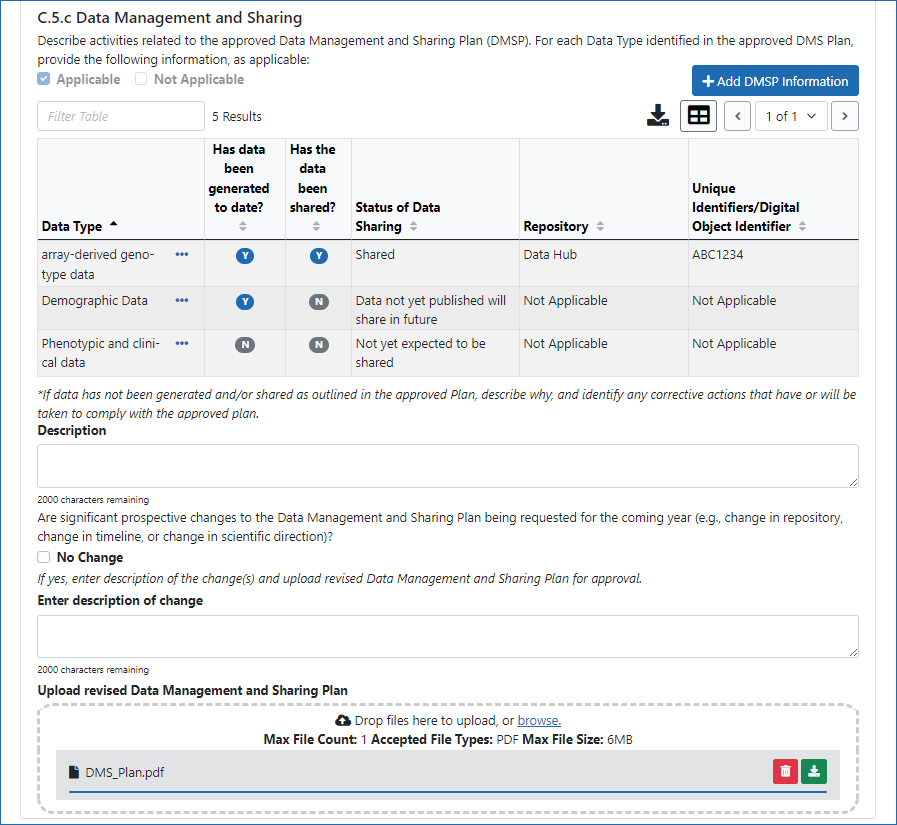Delete the DMS_Plan.pdf file with trash icon
The height and width of the screenshot is (825, 897).
click(x=785, y=772)
